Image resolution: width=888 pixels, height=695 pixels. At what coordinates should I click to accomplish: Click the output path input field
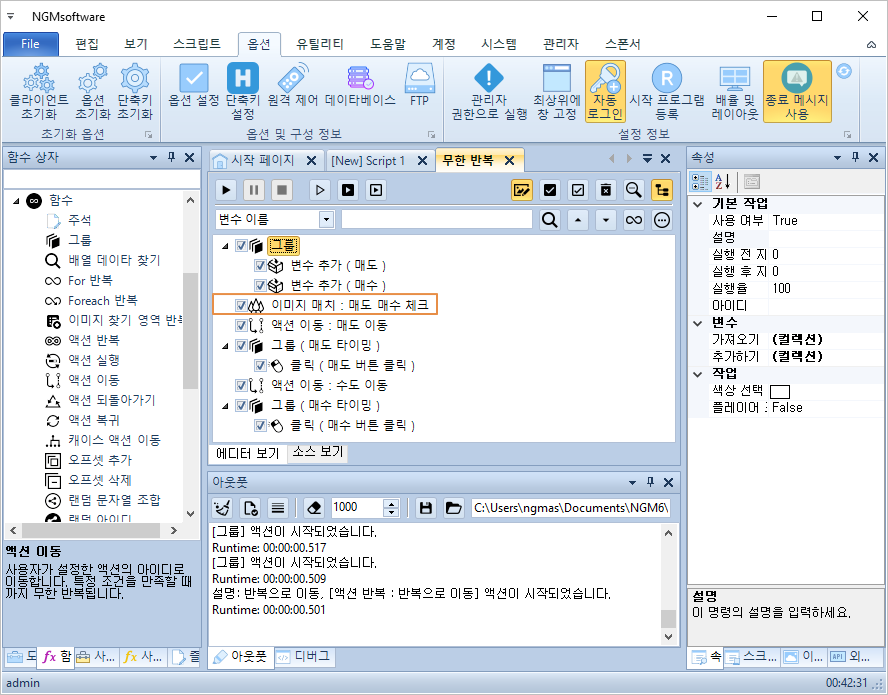pos(571,508)
